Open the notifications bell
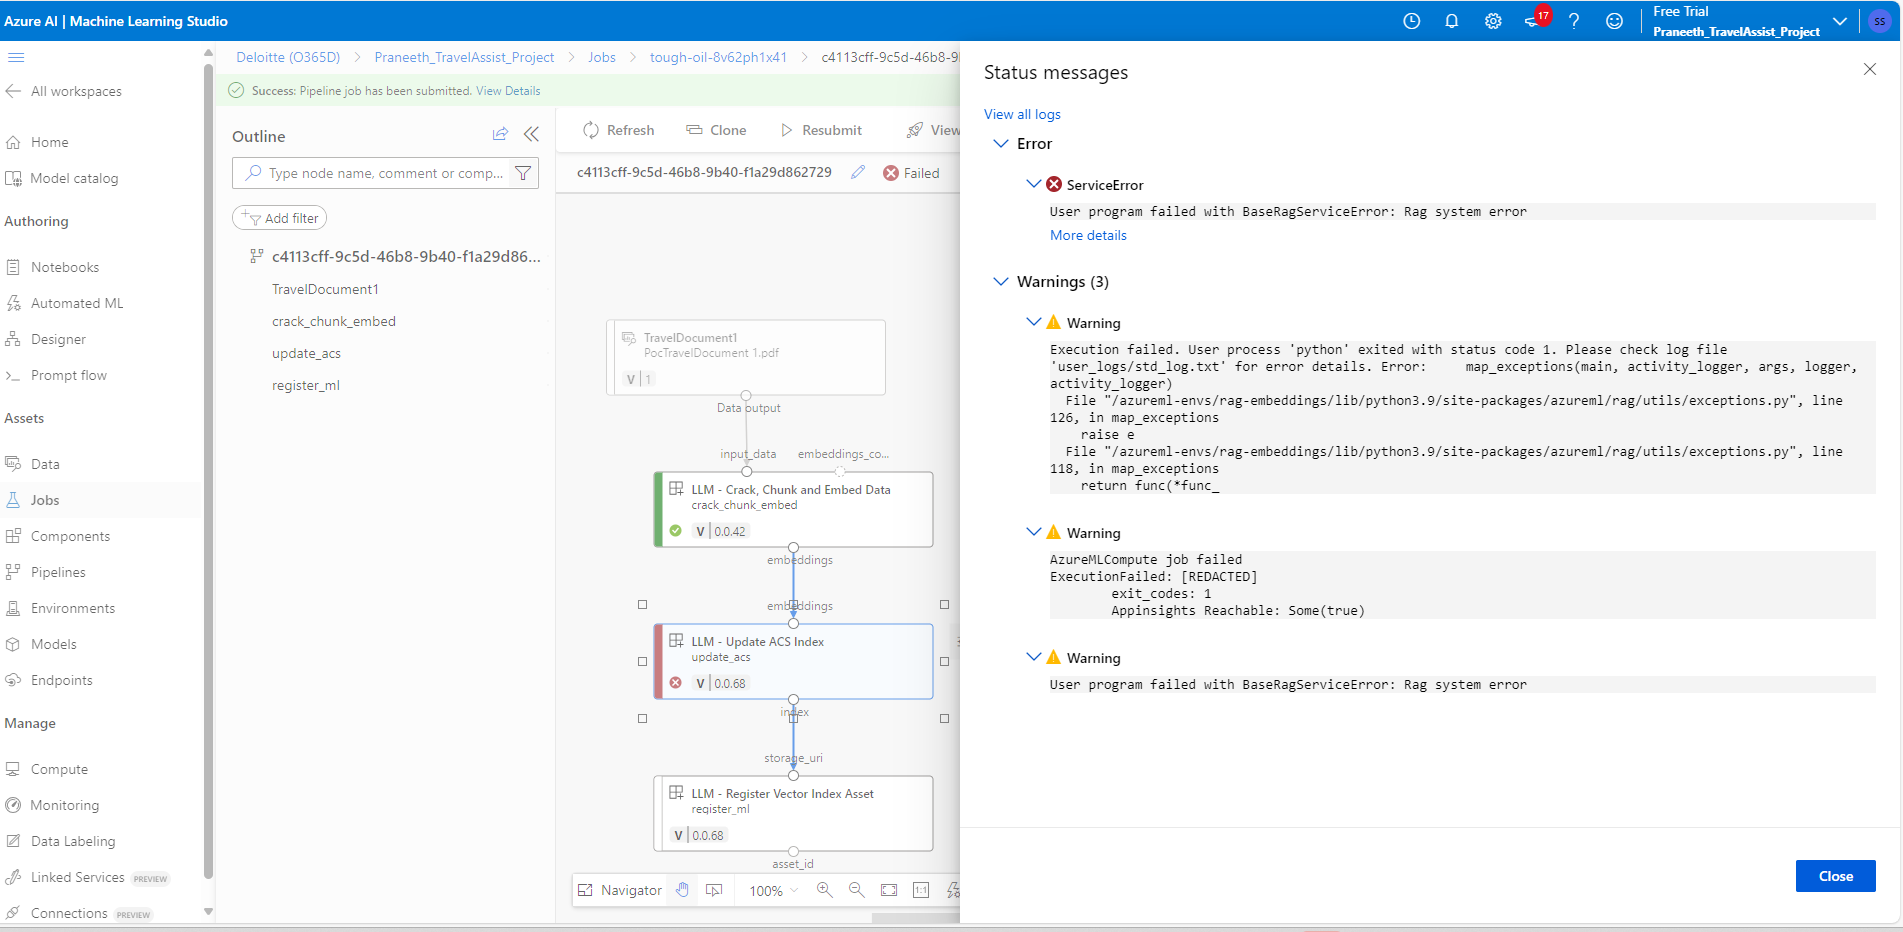Image resolution: width=1903 pixels, height=932 pixels. [1452, 20]
